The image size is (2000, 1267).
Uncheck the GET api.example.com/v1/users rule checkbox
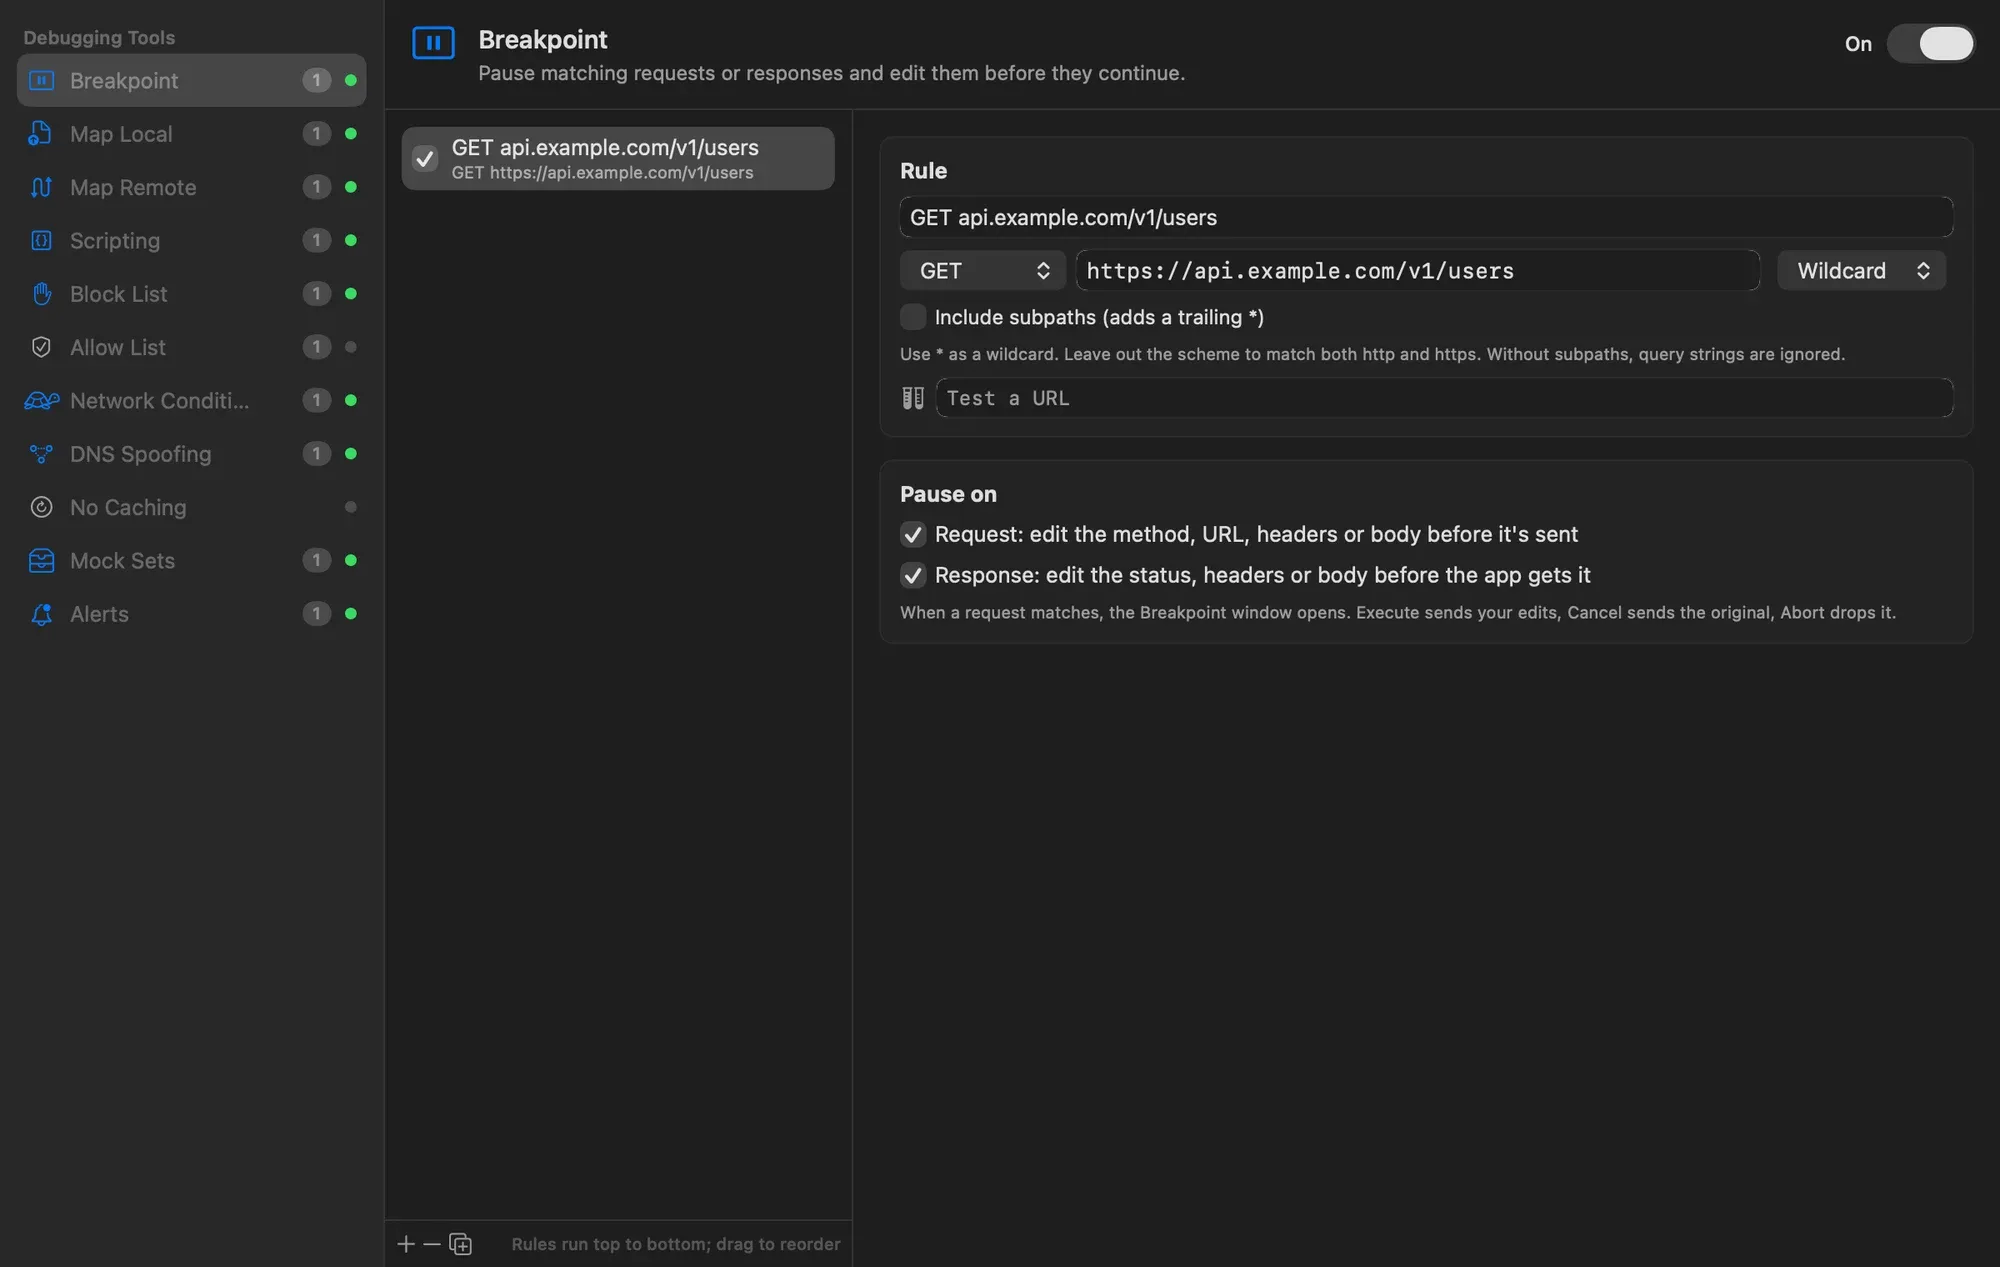[425, 158]
